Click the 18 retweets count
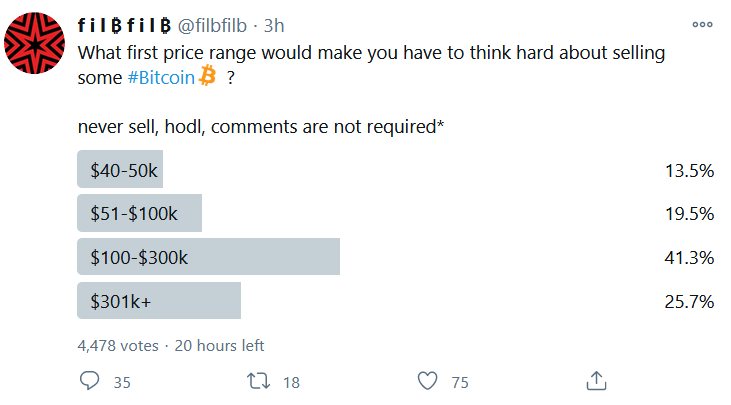Screen dimensions: 731x405 click(x=291, y=383)
